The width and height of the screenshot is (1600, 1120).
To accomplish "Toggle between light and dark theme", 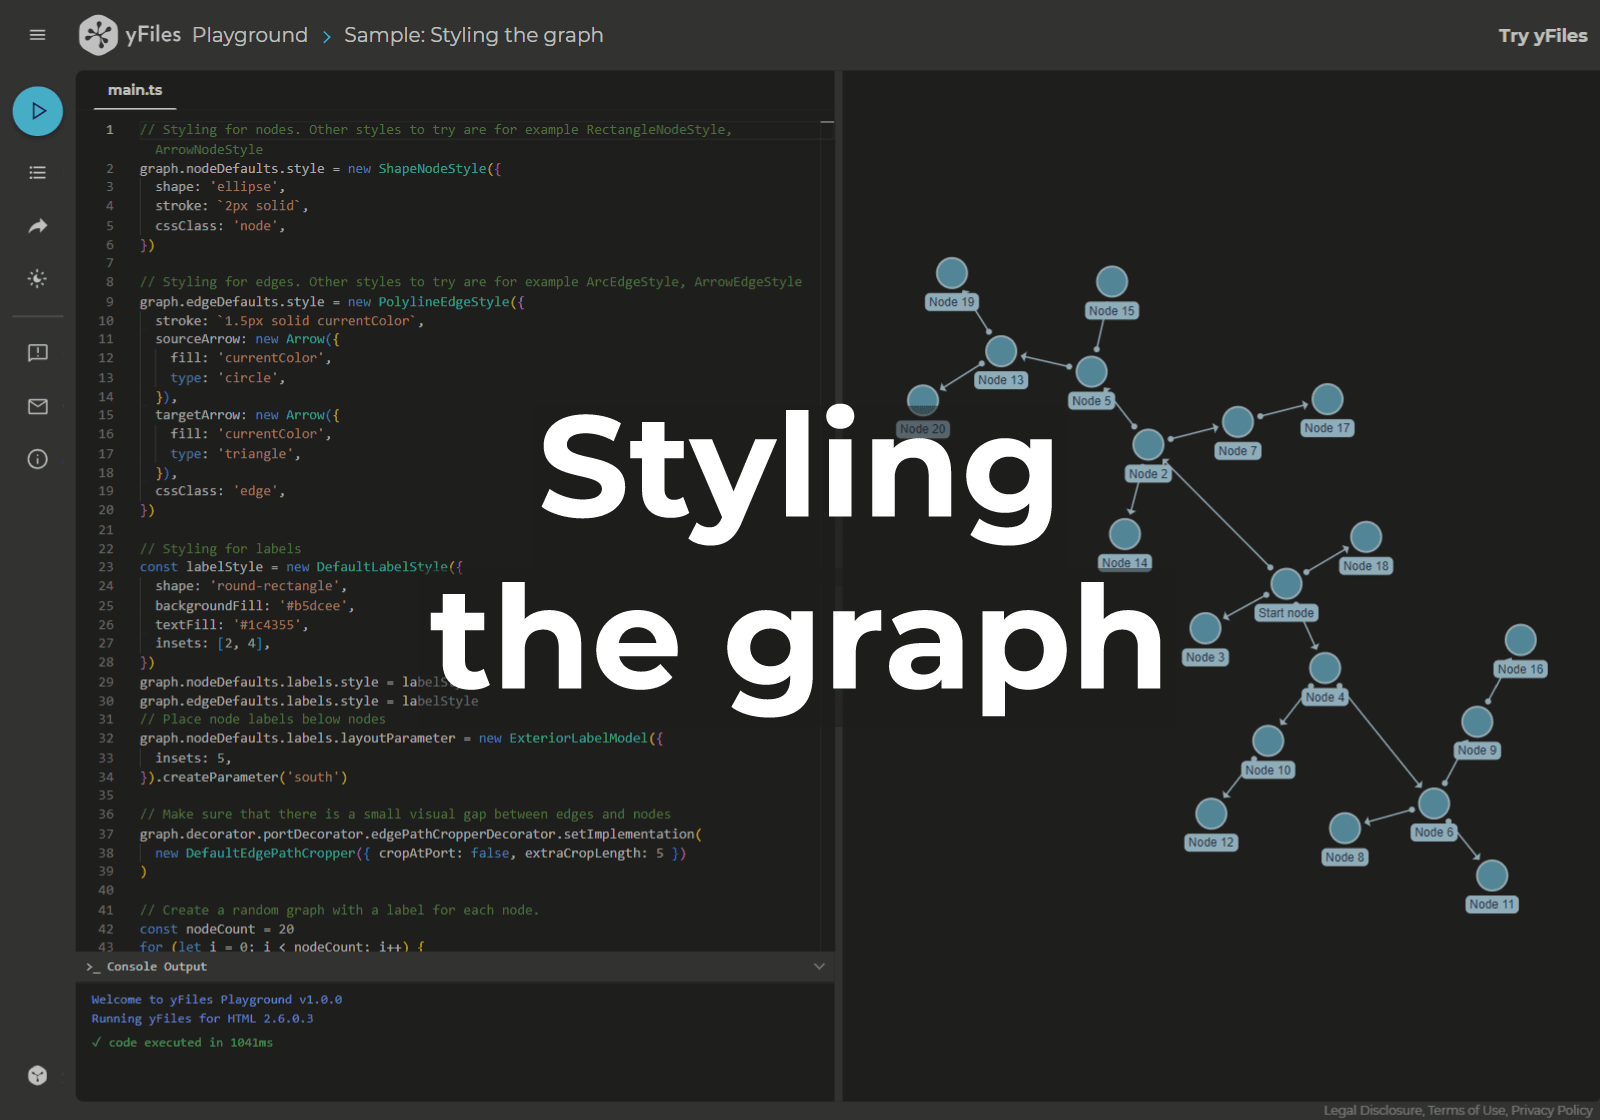I will (x=37, y=279).
